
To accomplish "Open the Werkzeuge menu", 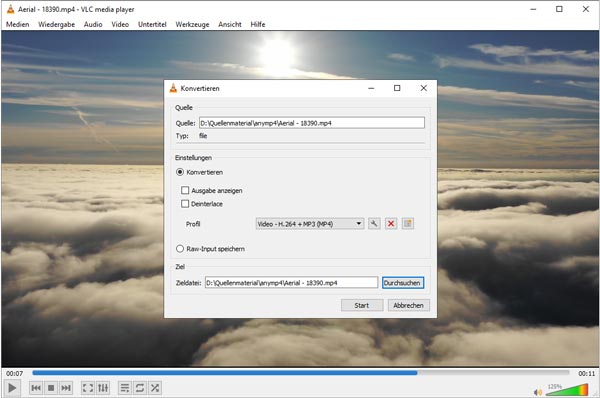I will [192, 24].
